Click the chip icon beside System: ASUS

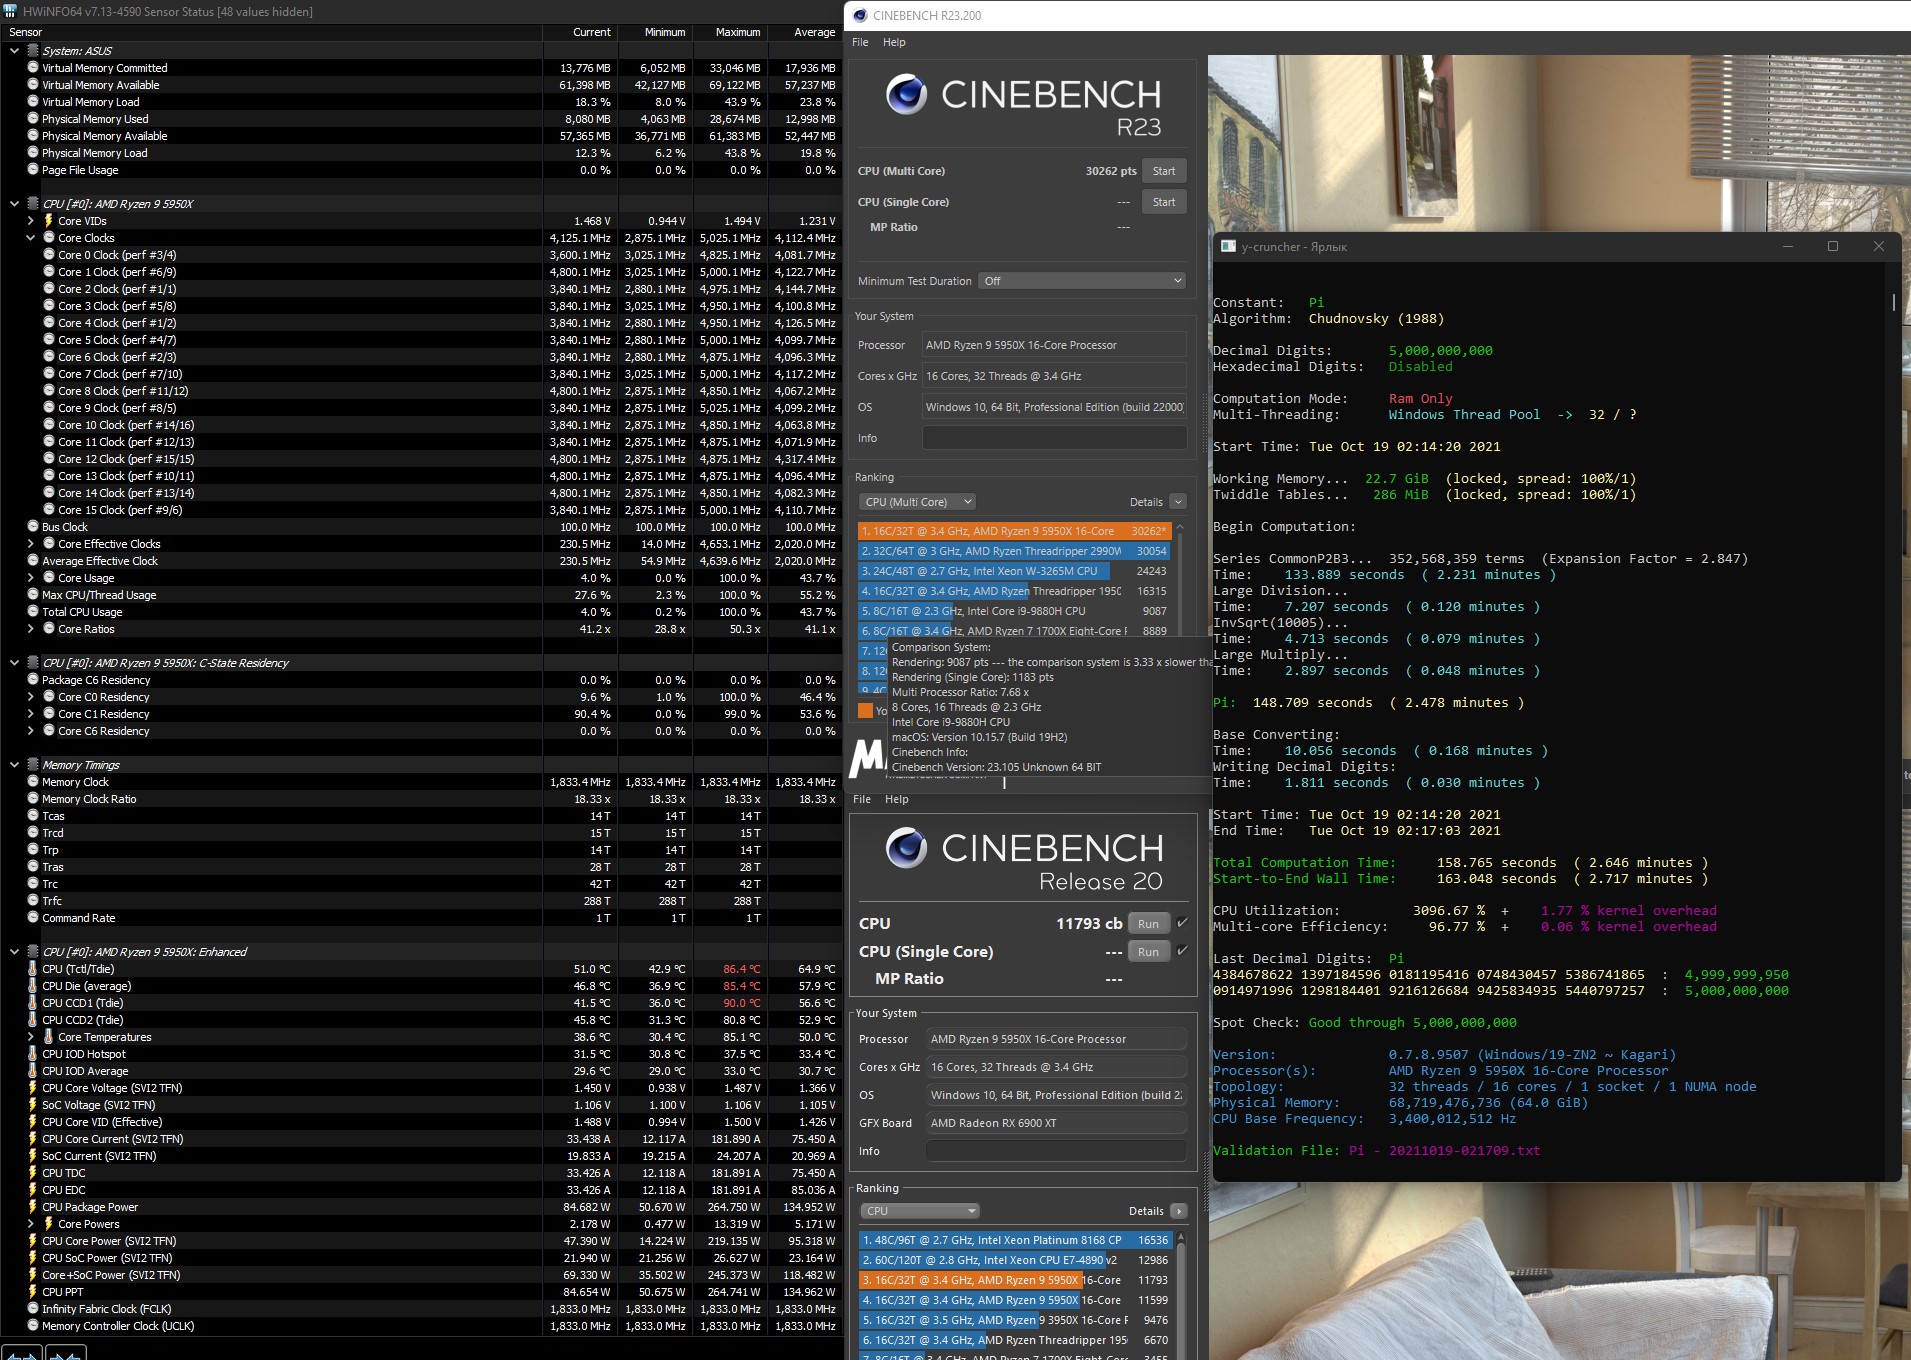point(33,51)
